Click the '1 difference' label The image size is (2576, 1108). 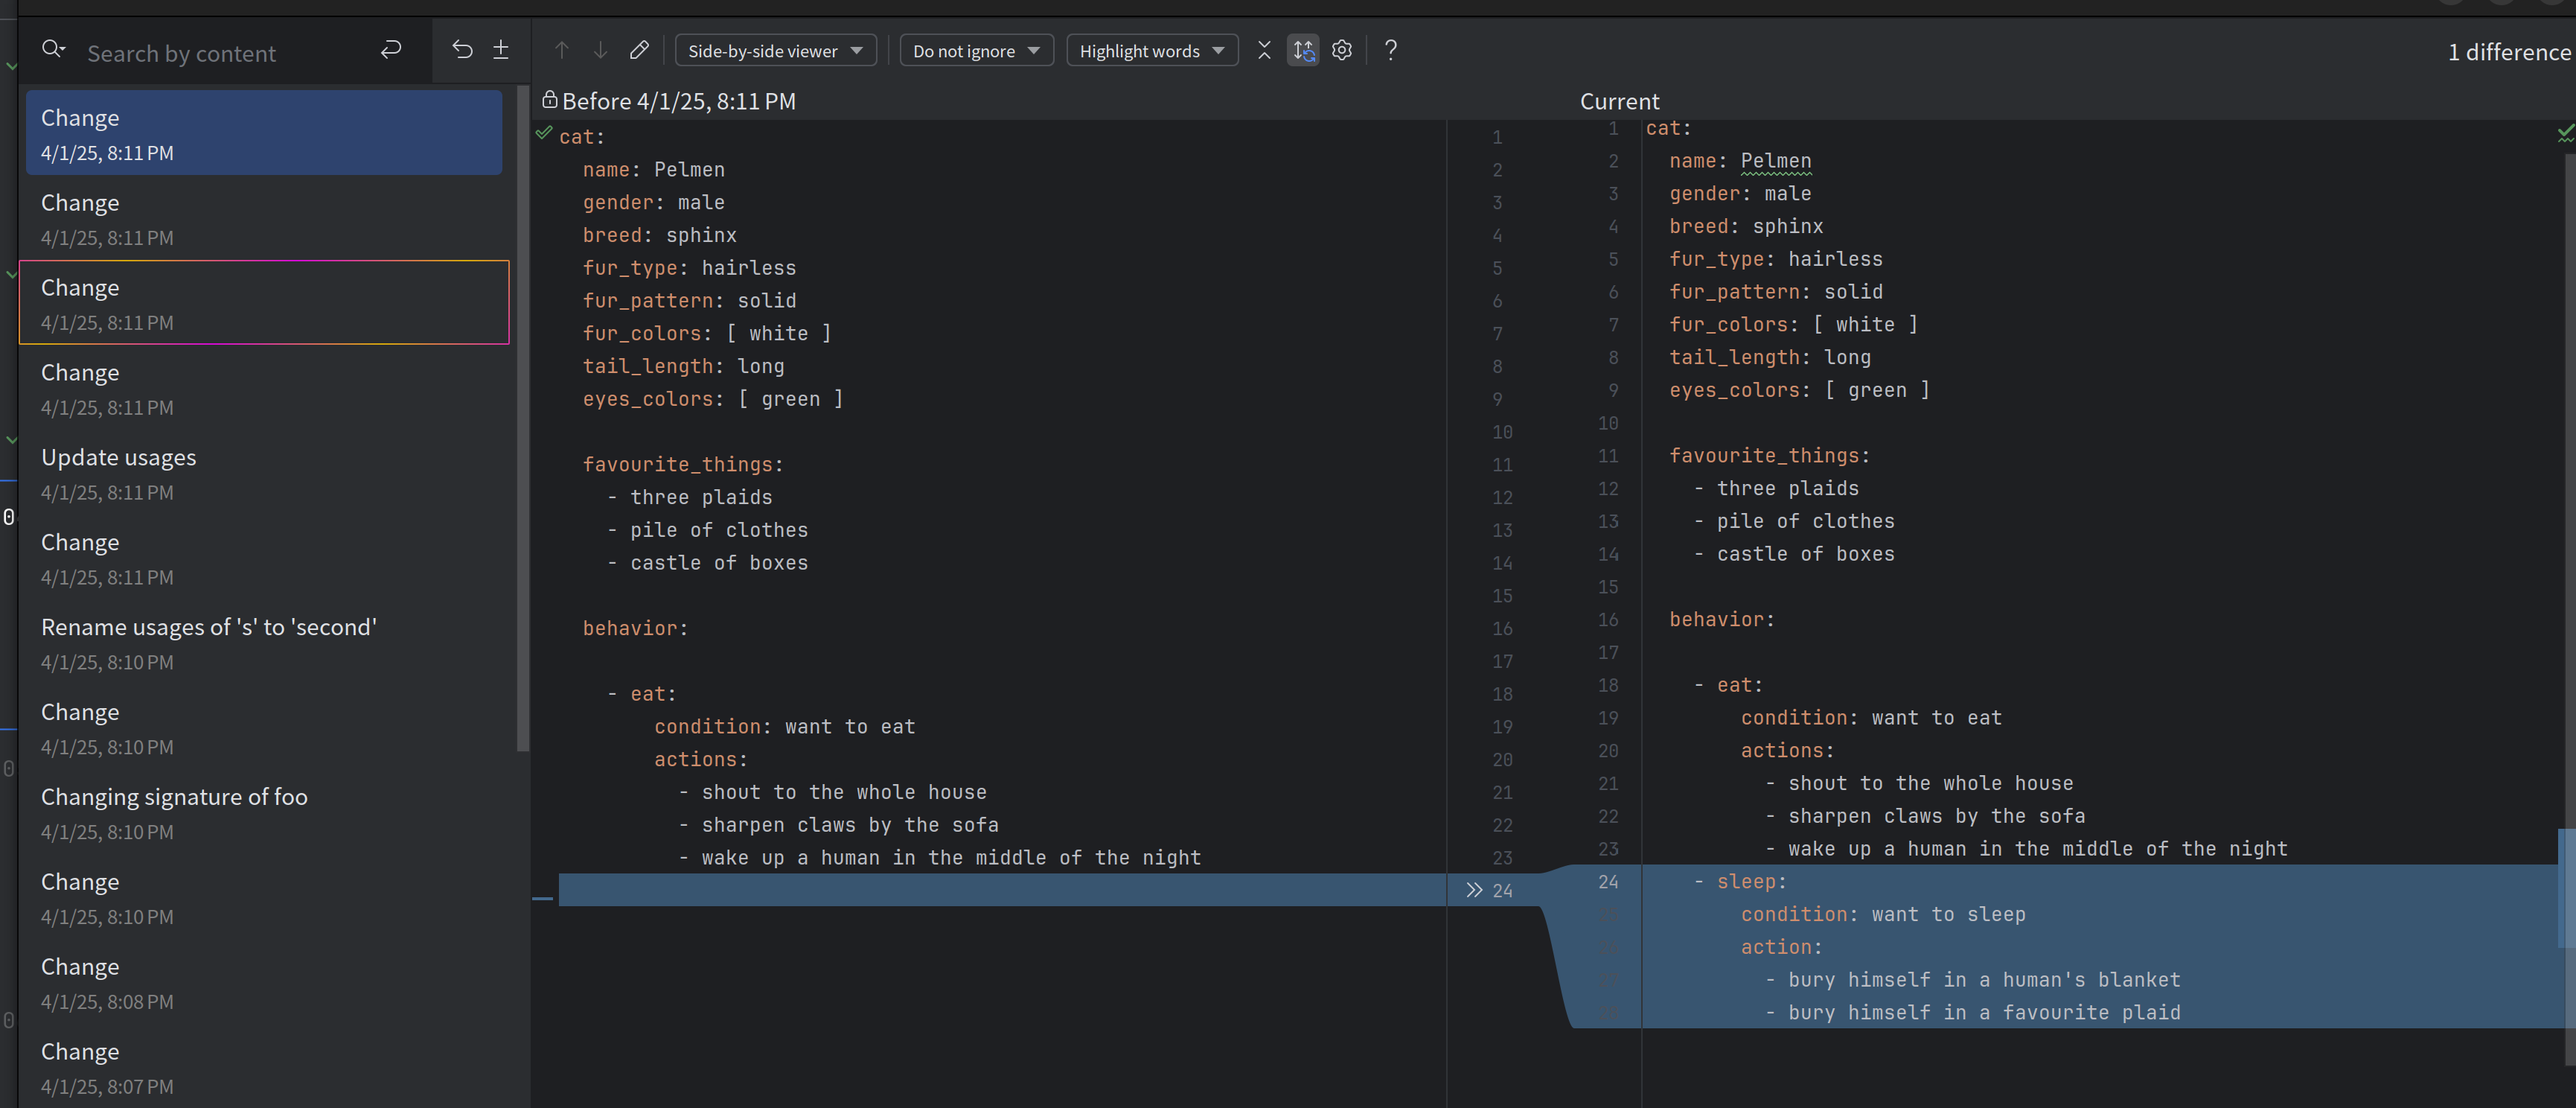(x=2508, y=52)
